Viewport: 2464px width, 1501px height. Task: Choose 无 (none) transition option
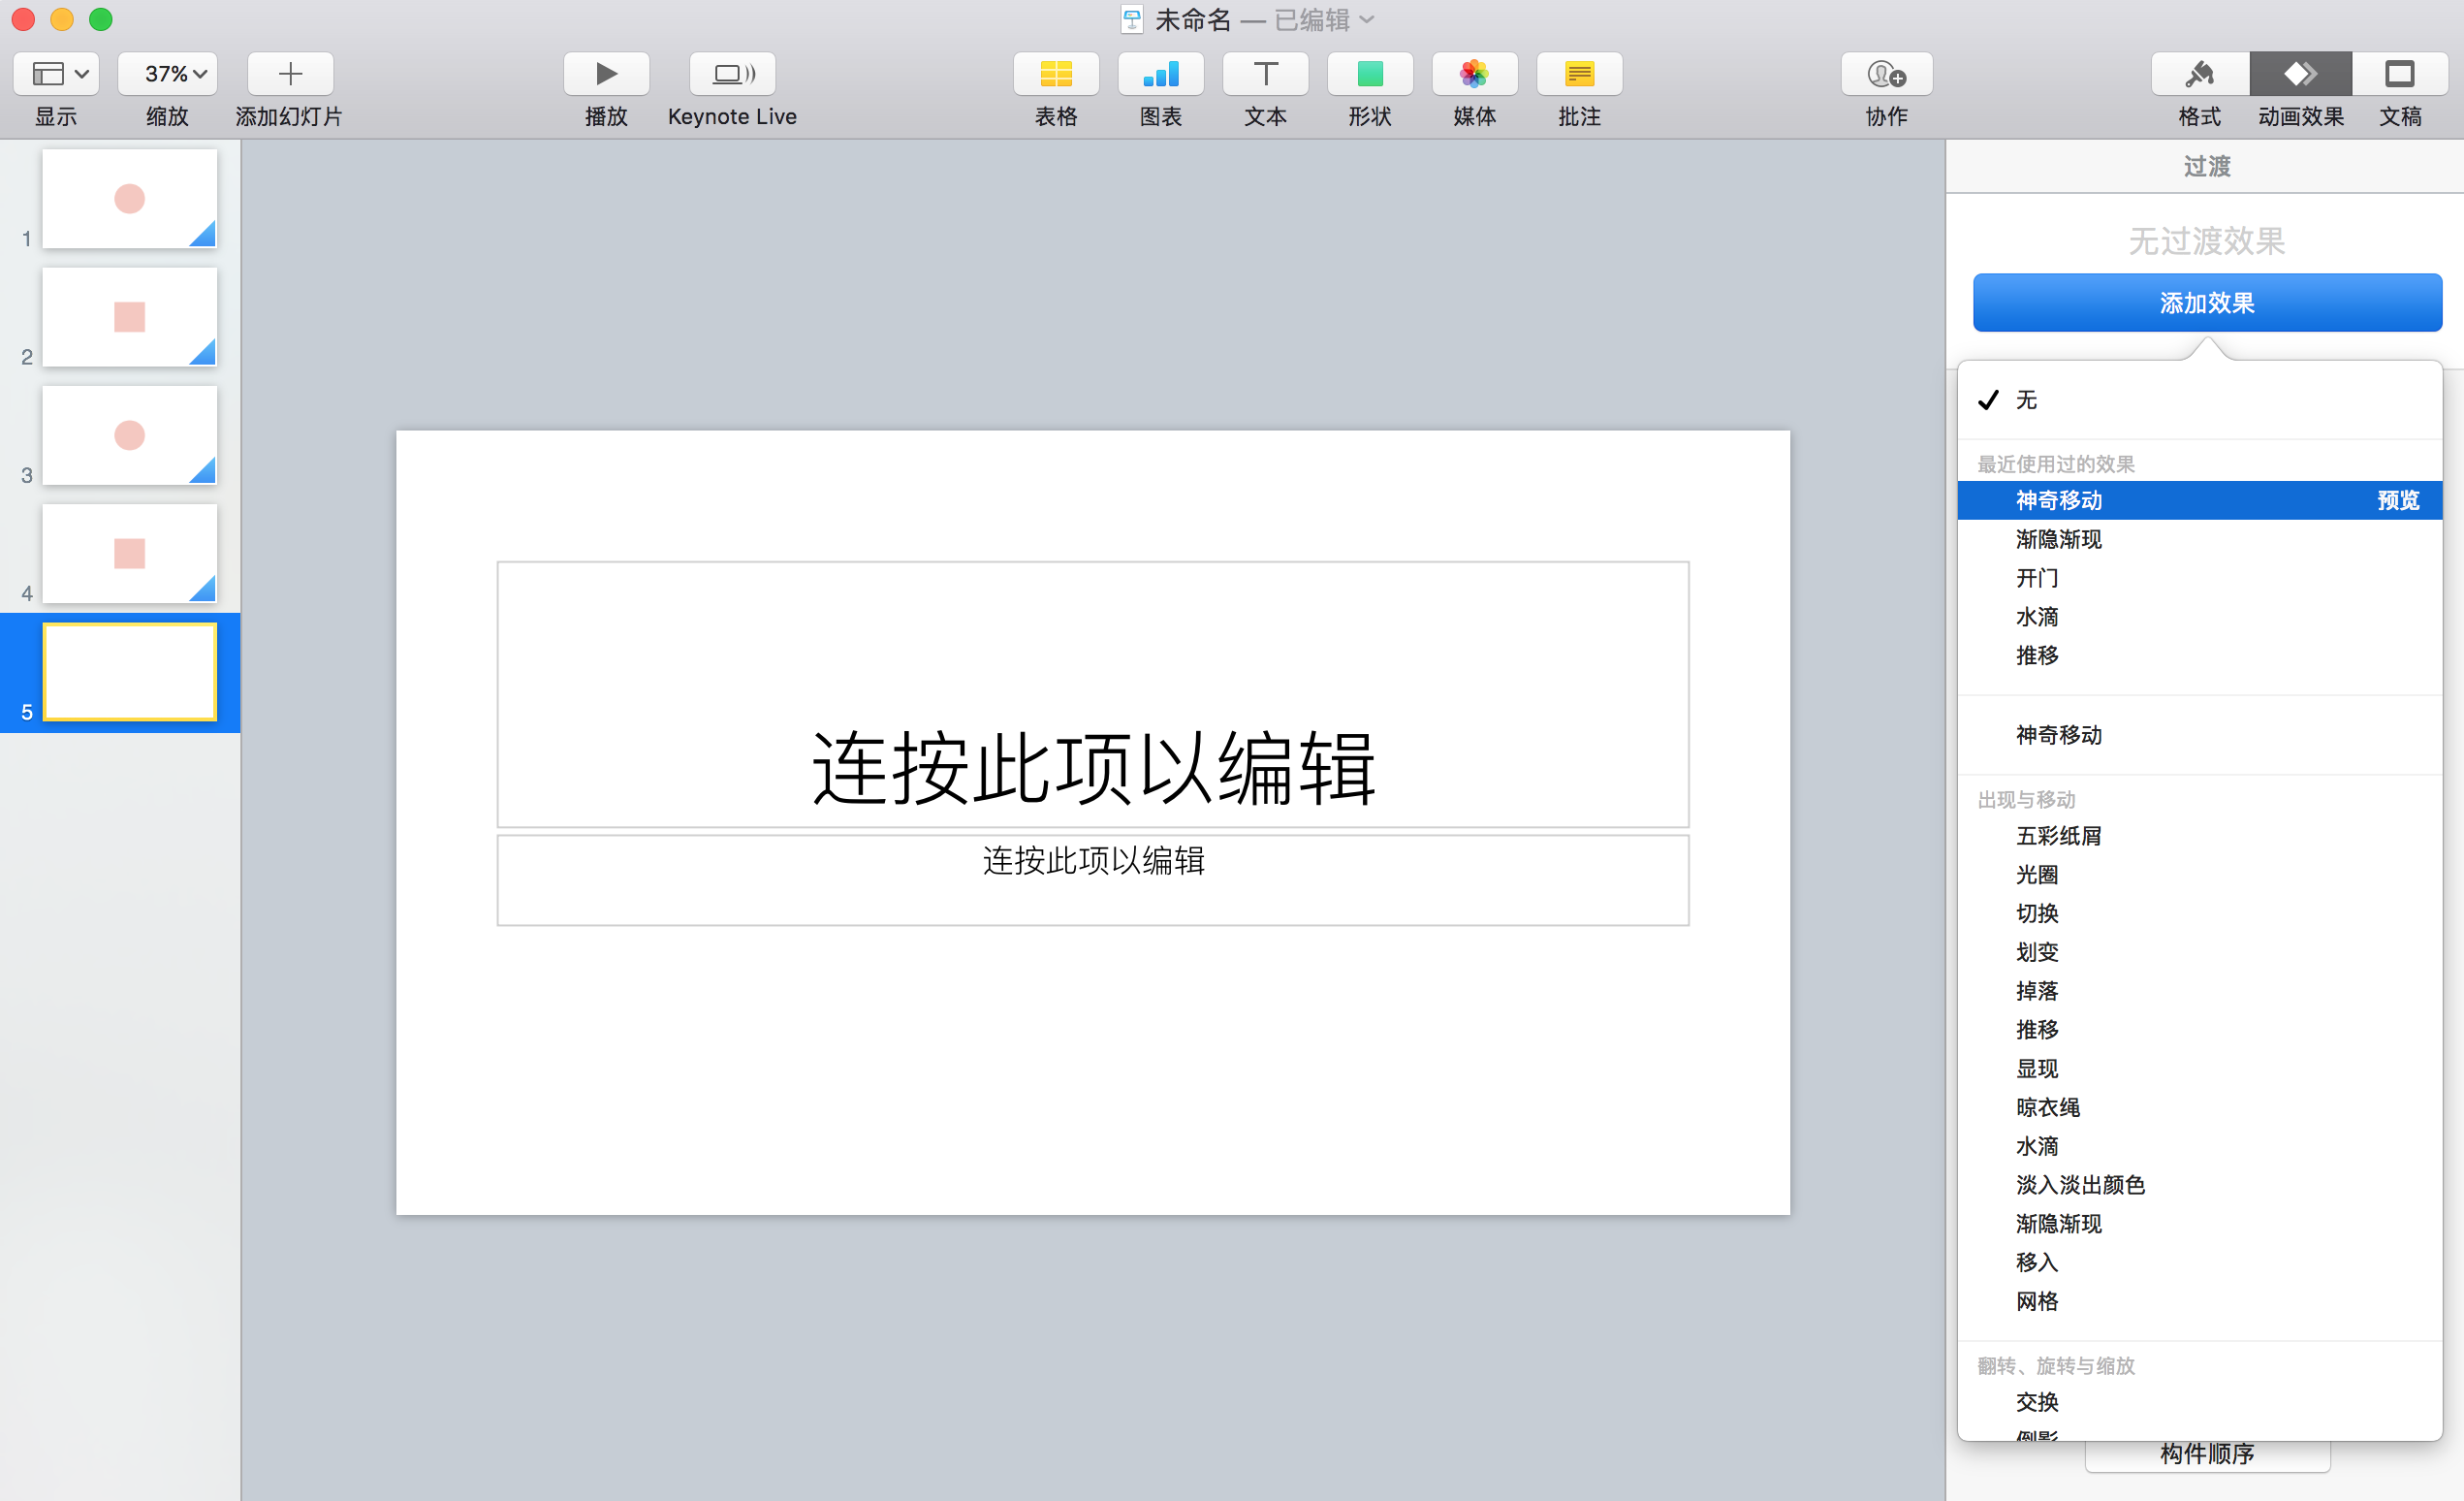tap(2200, 400)
